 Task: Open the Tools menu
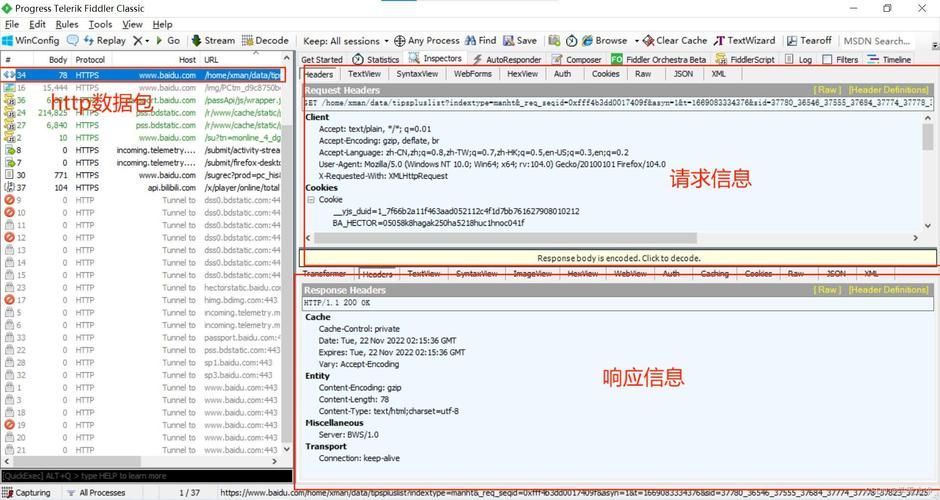click(x=100, y=25)
